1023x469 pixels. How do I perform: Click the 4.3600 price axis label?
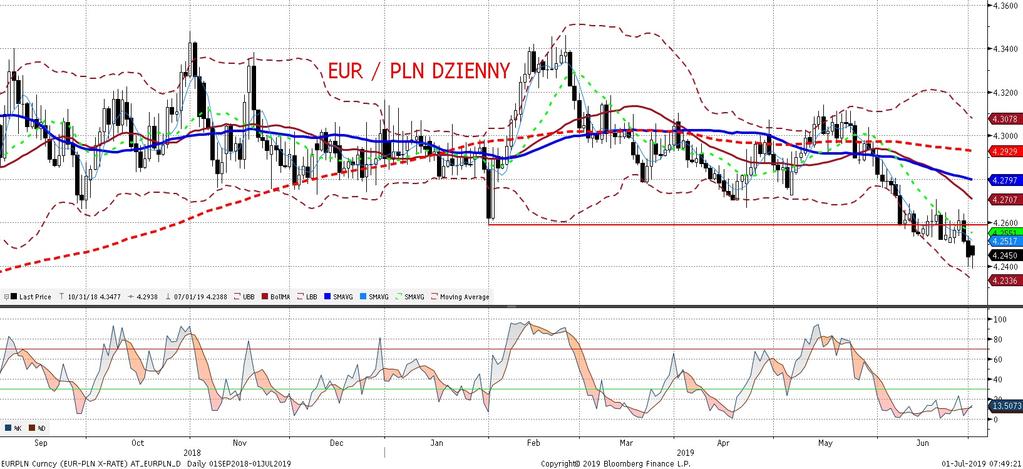(x=1003, y=5)
